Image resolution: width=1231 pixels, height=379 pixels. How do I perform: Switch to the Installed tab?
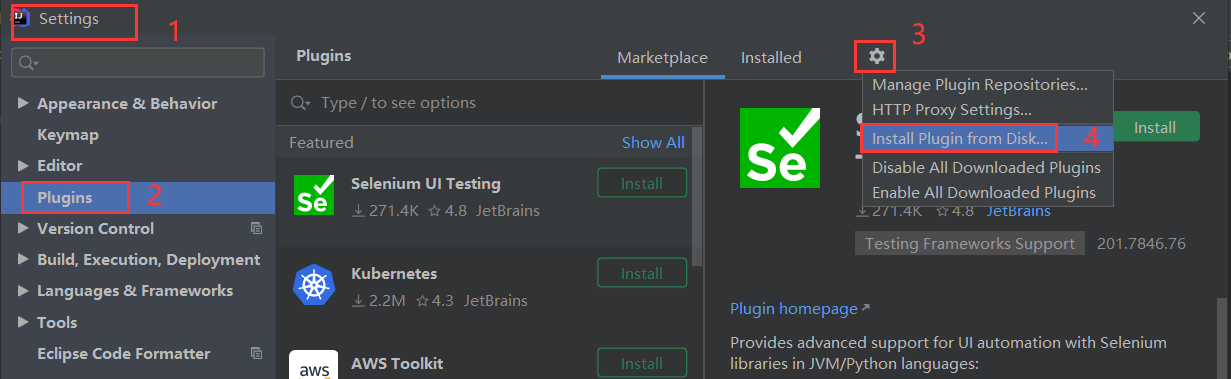point(771,57)
